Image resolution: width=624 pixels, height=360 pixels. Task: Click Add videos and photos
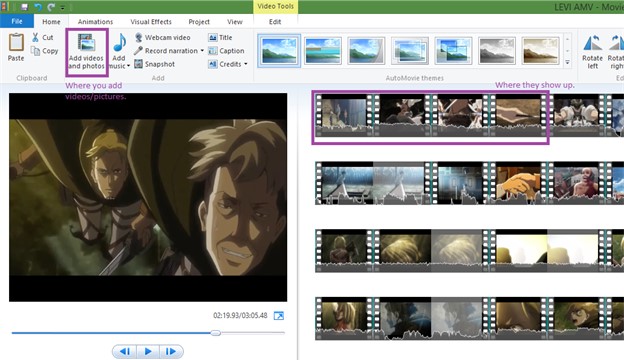point(86,52)
